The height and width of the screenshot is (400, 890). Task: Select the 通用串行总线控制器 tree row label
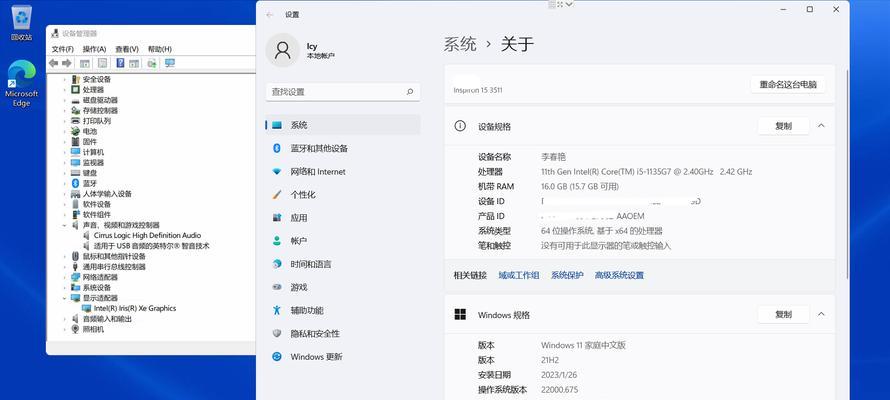pyautogui.click(x=115, y=267)
